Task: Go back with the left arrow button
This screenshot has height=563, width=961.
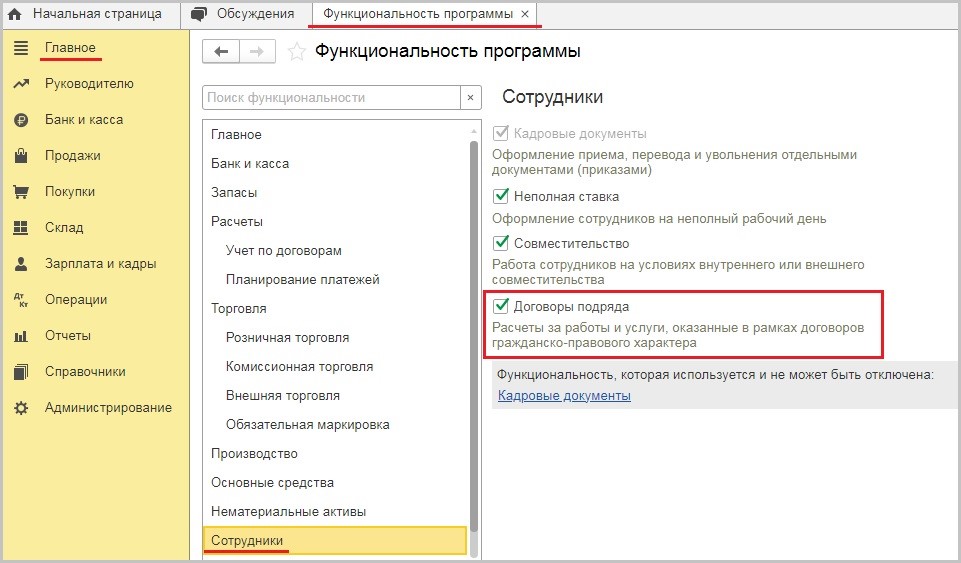Action: [221, 51]
